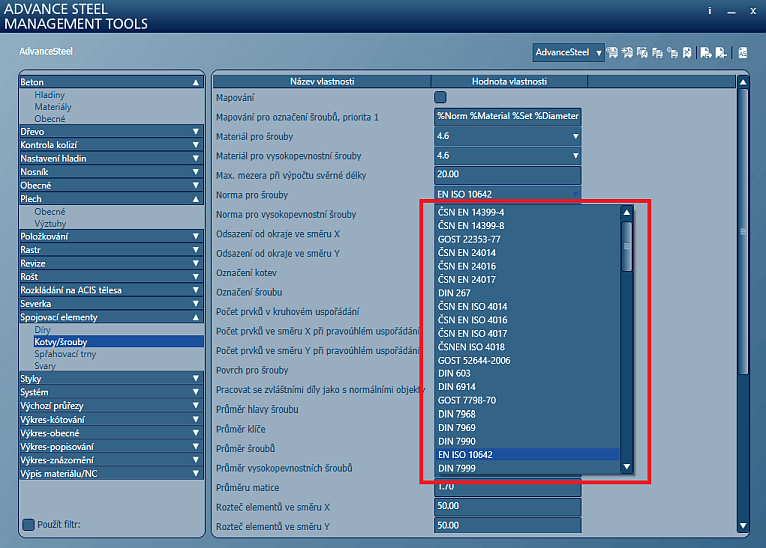
Task: Click the Rozteč elementů ve směru Y field
Action: pos(508,525)
